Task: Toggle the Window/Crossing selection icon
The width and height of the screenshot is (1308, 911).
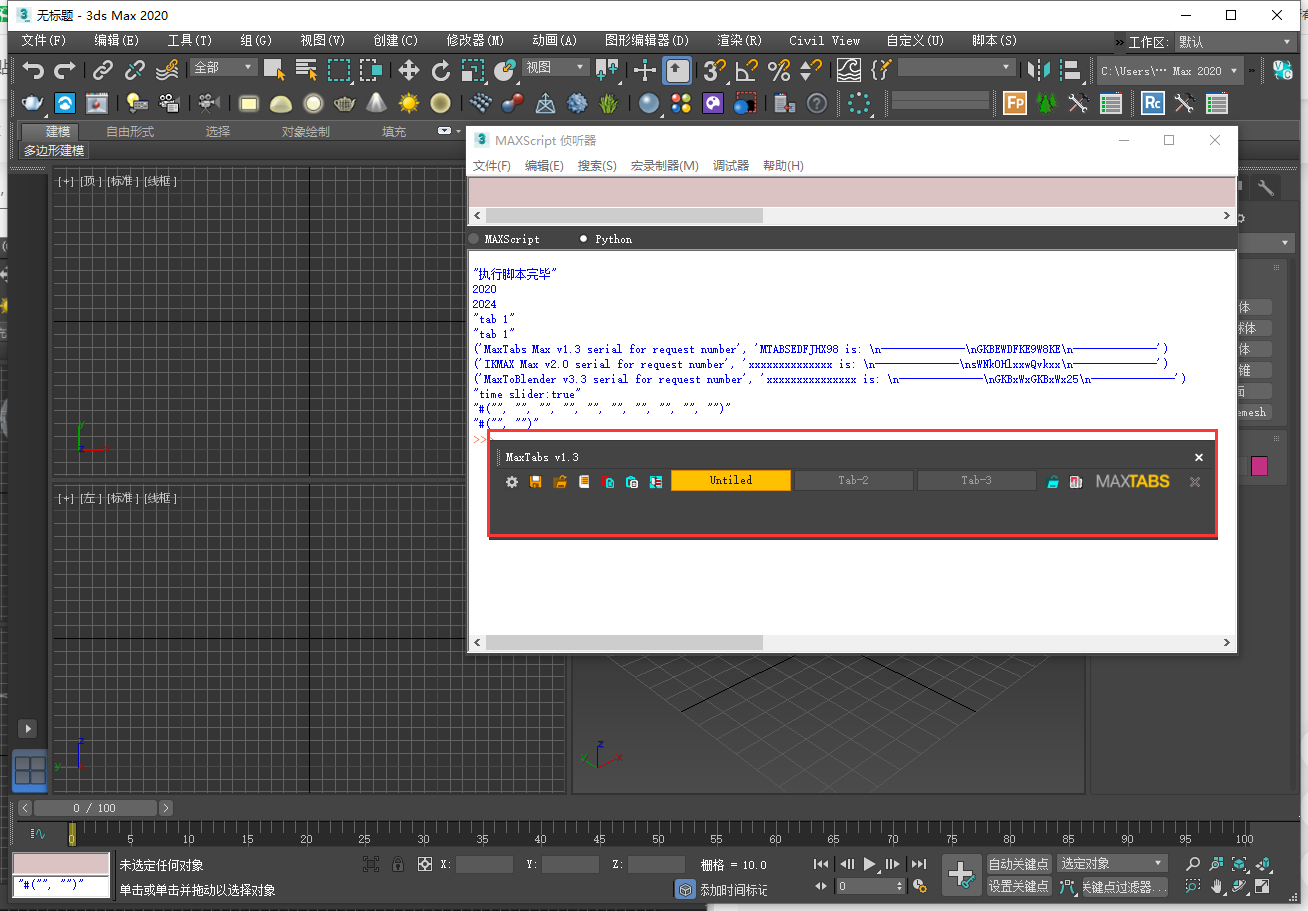Action: click(371, 69)
